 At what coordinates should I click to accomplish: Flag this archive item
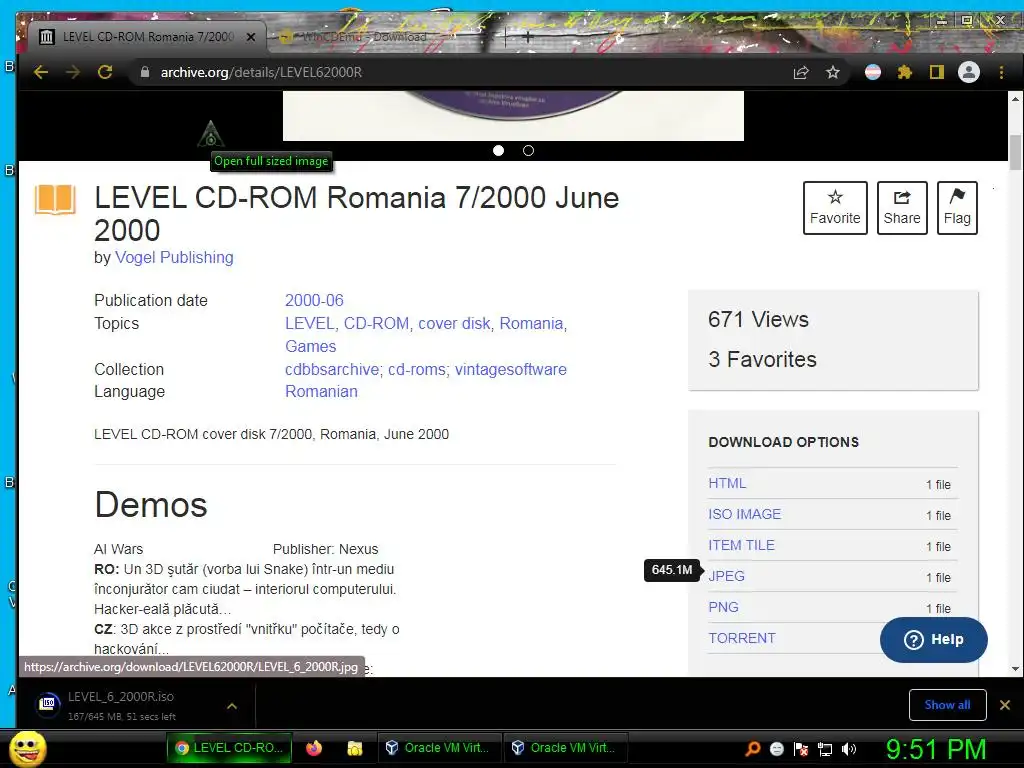click(957, 208)
